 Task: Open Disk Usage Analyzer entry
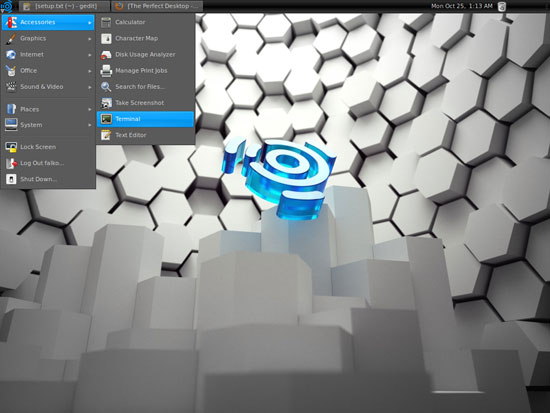pyautogui.click(x=145, y=54)
